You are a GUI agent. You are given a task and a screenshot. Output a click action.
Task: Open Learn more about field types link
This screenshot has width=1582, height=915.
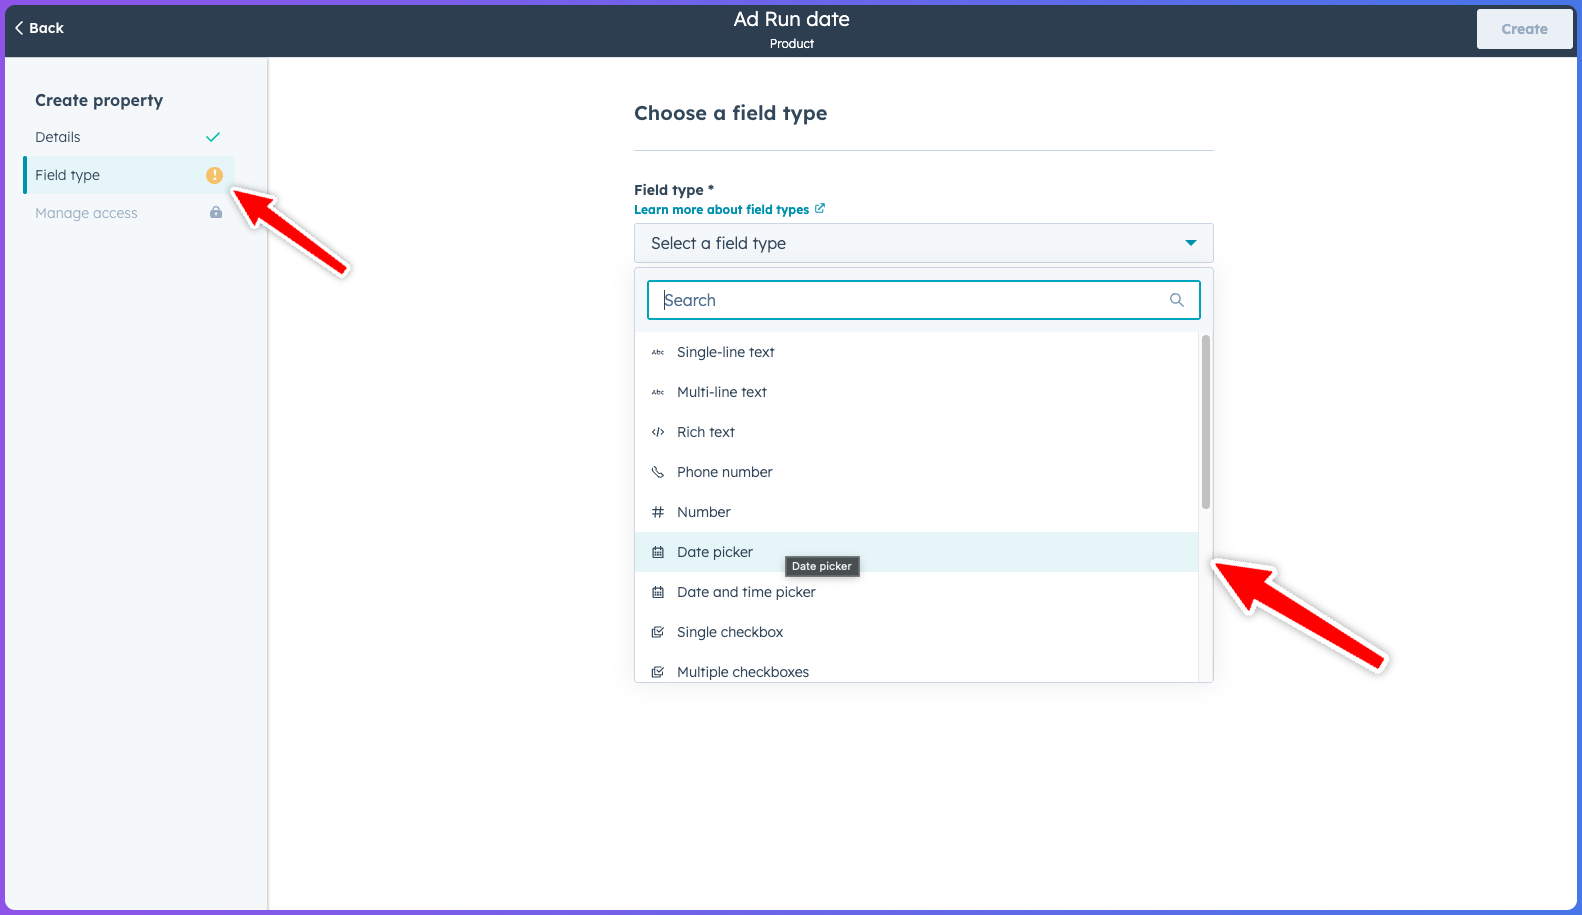(x=721, y=209)
